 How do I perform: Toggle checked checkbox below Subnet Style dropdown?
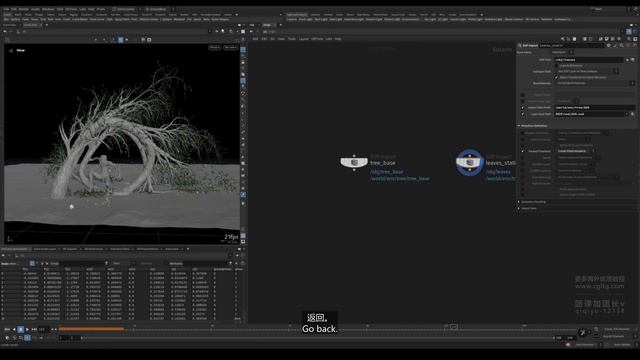(x=556, y=77)
